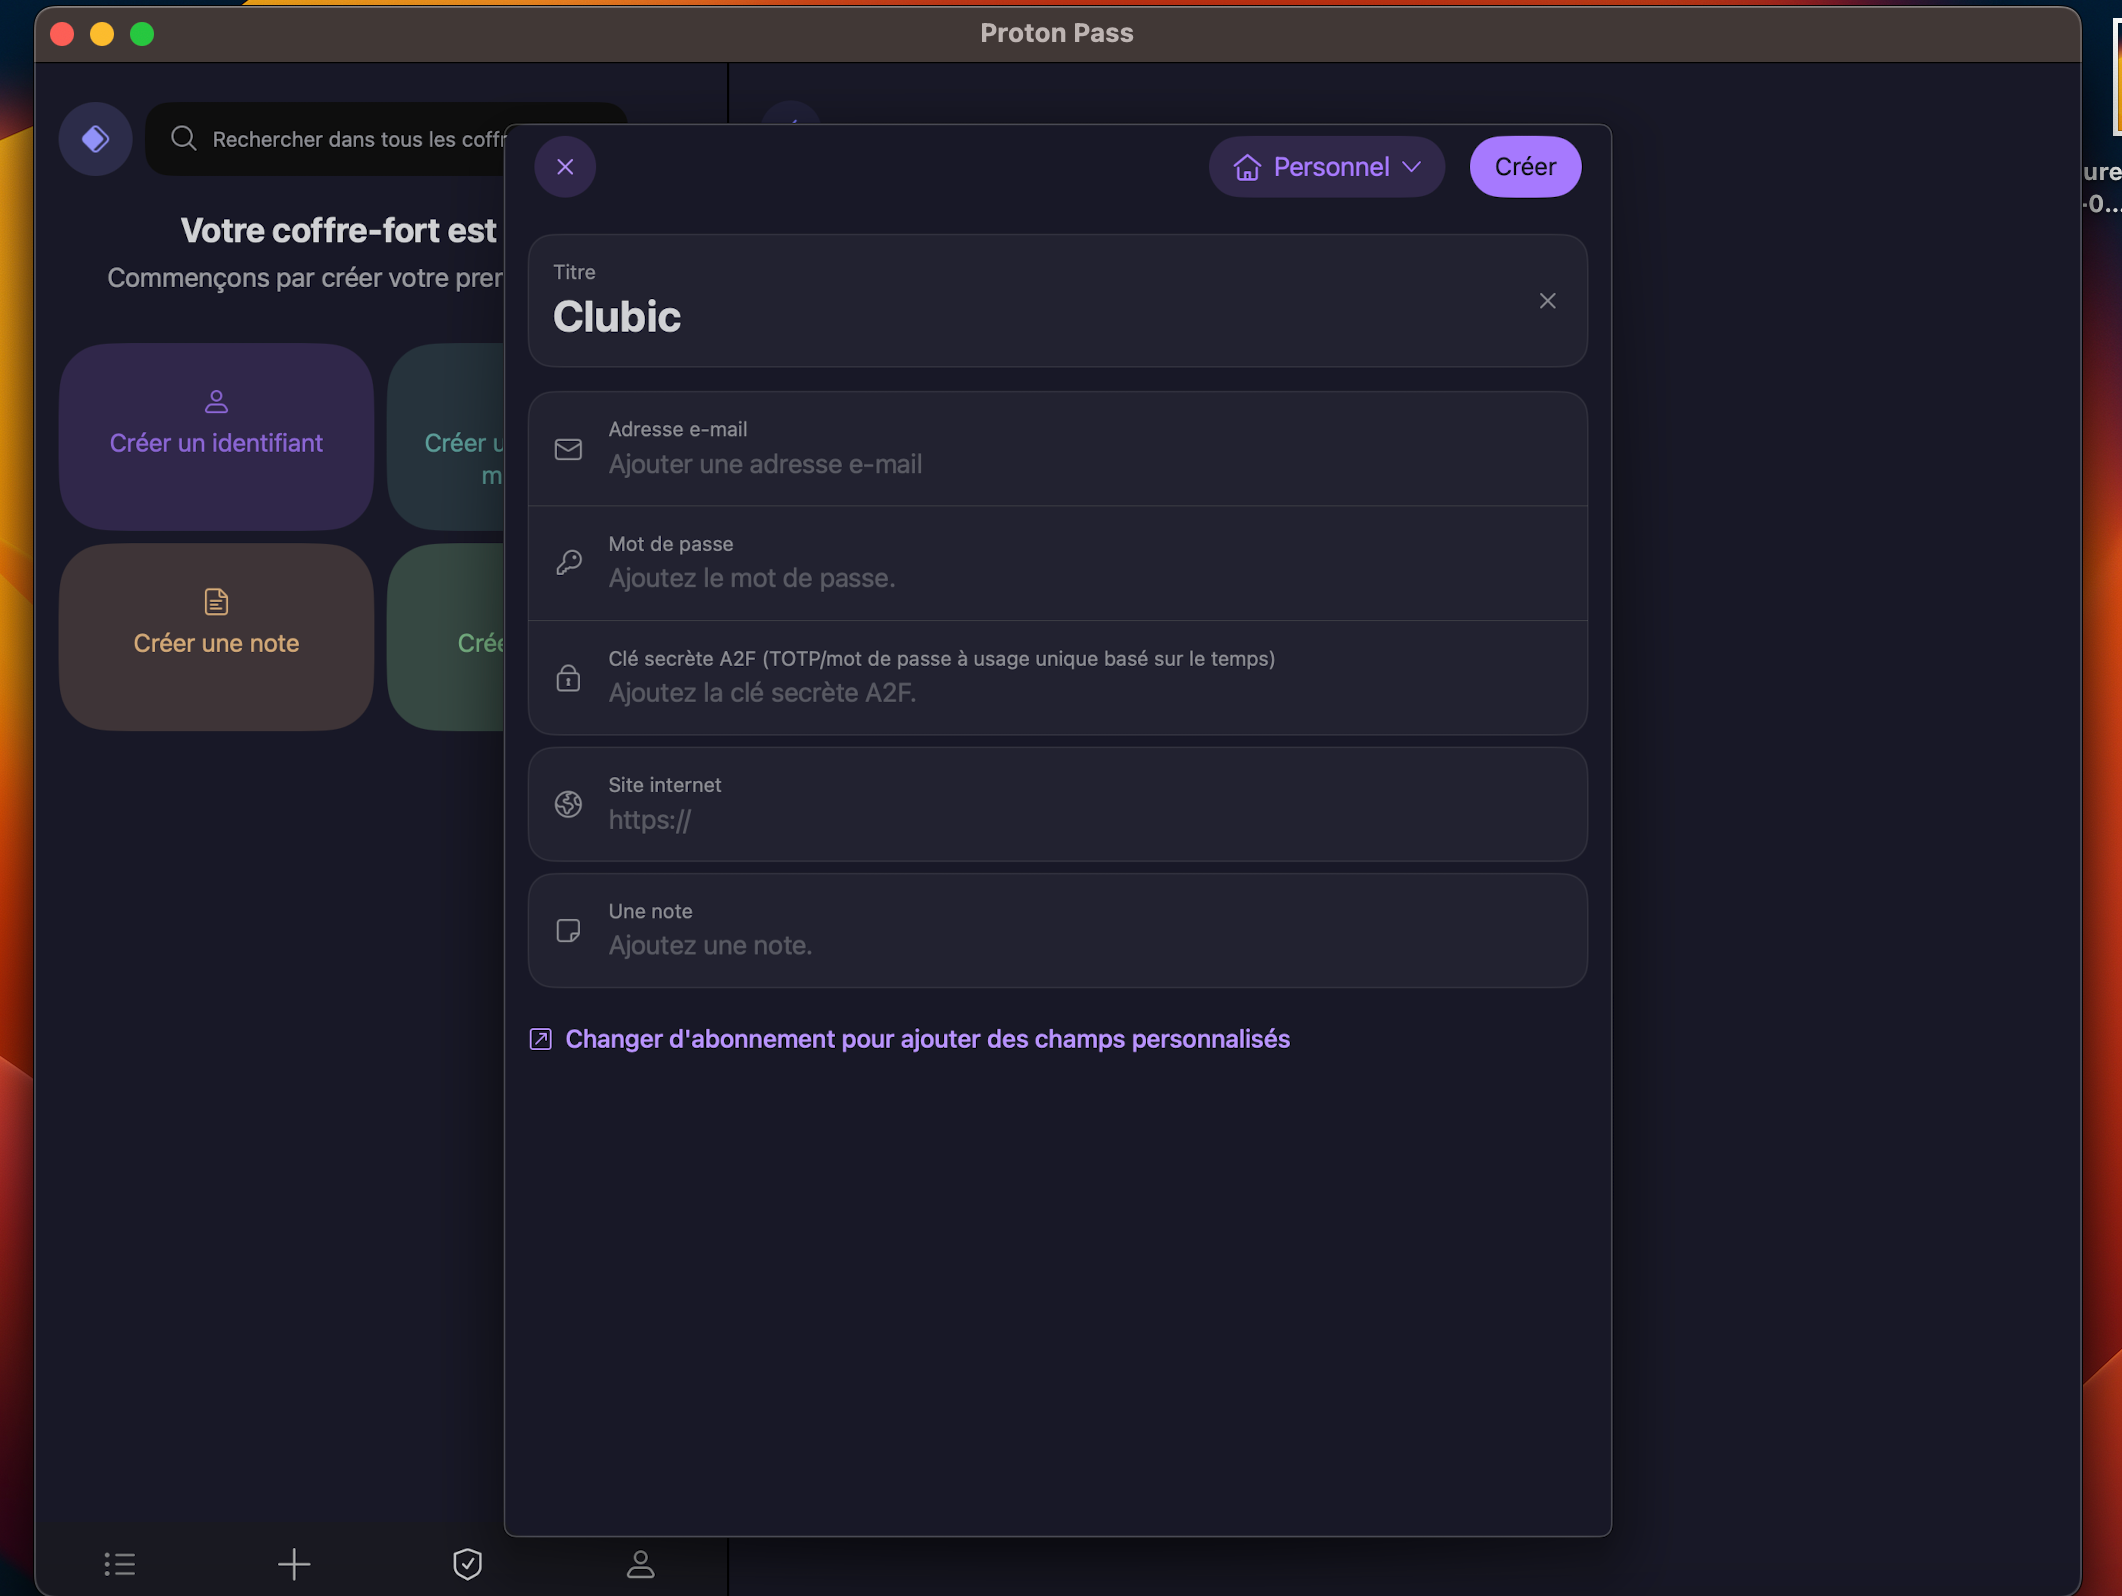Click the person icon on identifiant card

216,402
